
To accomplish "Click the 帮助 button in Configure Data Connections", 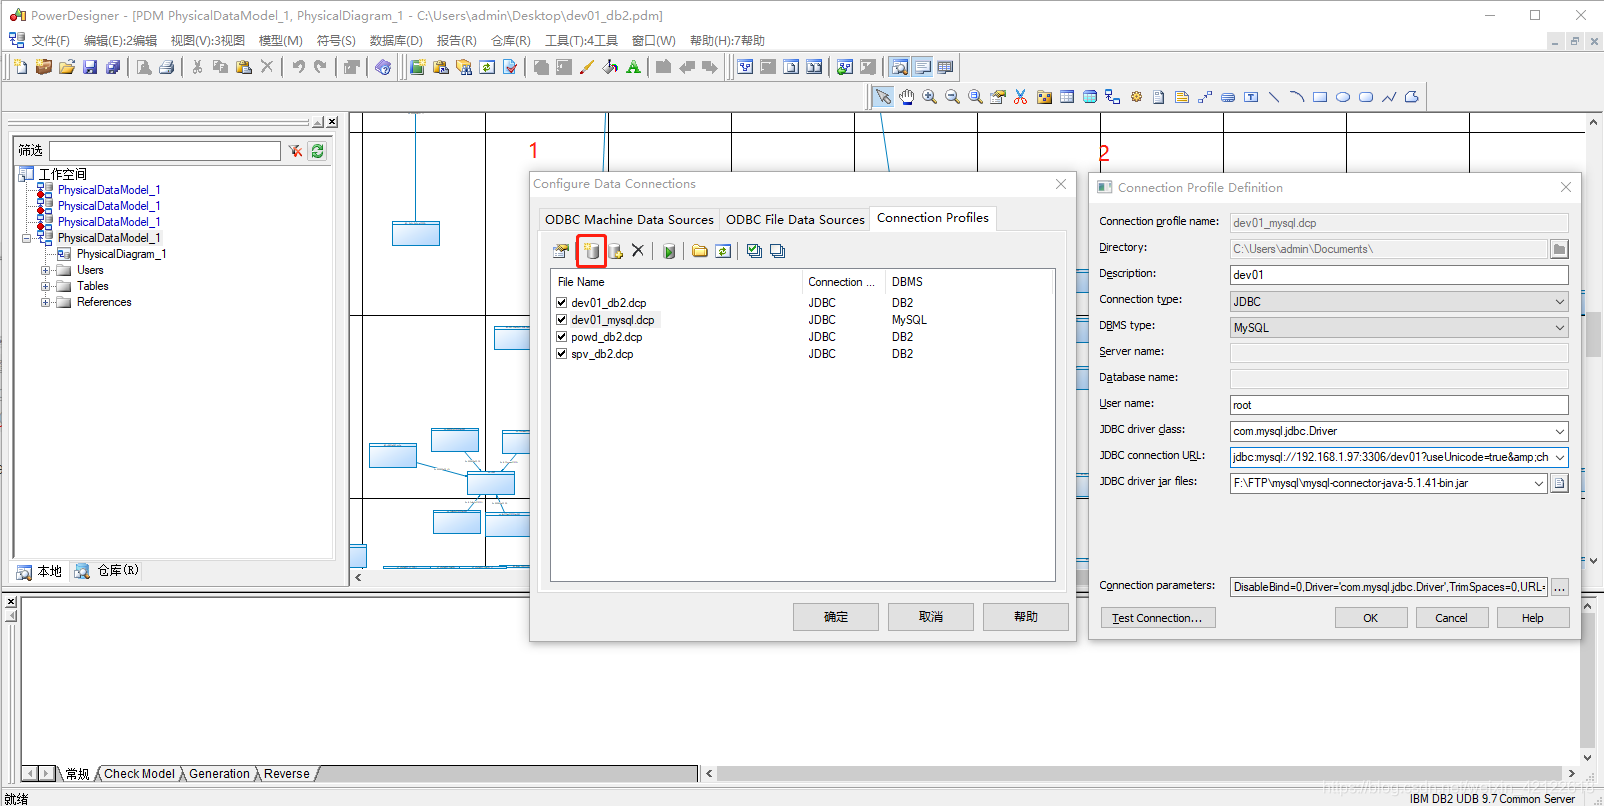I will 1026,617.
